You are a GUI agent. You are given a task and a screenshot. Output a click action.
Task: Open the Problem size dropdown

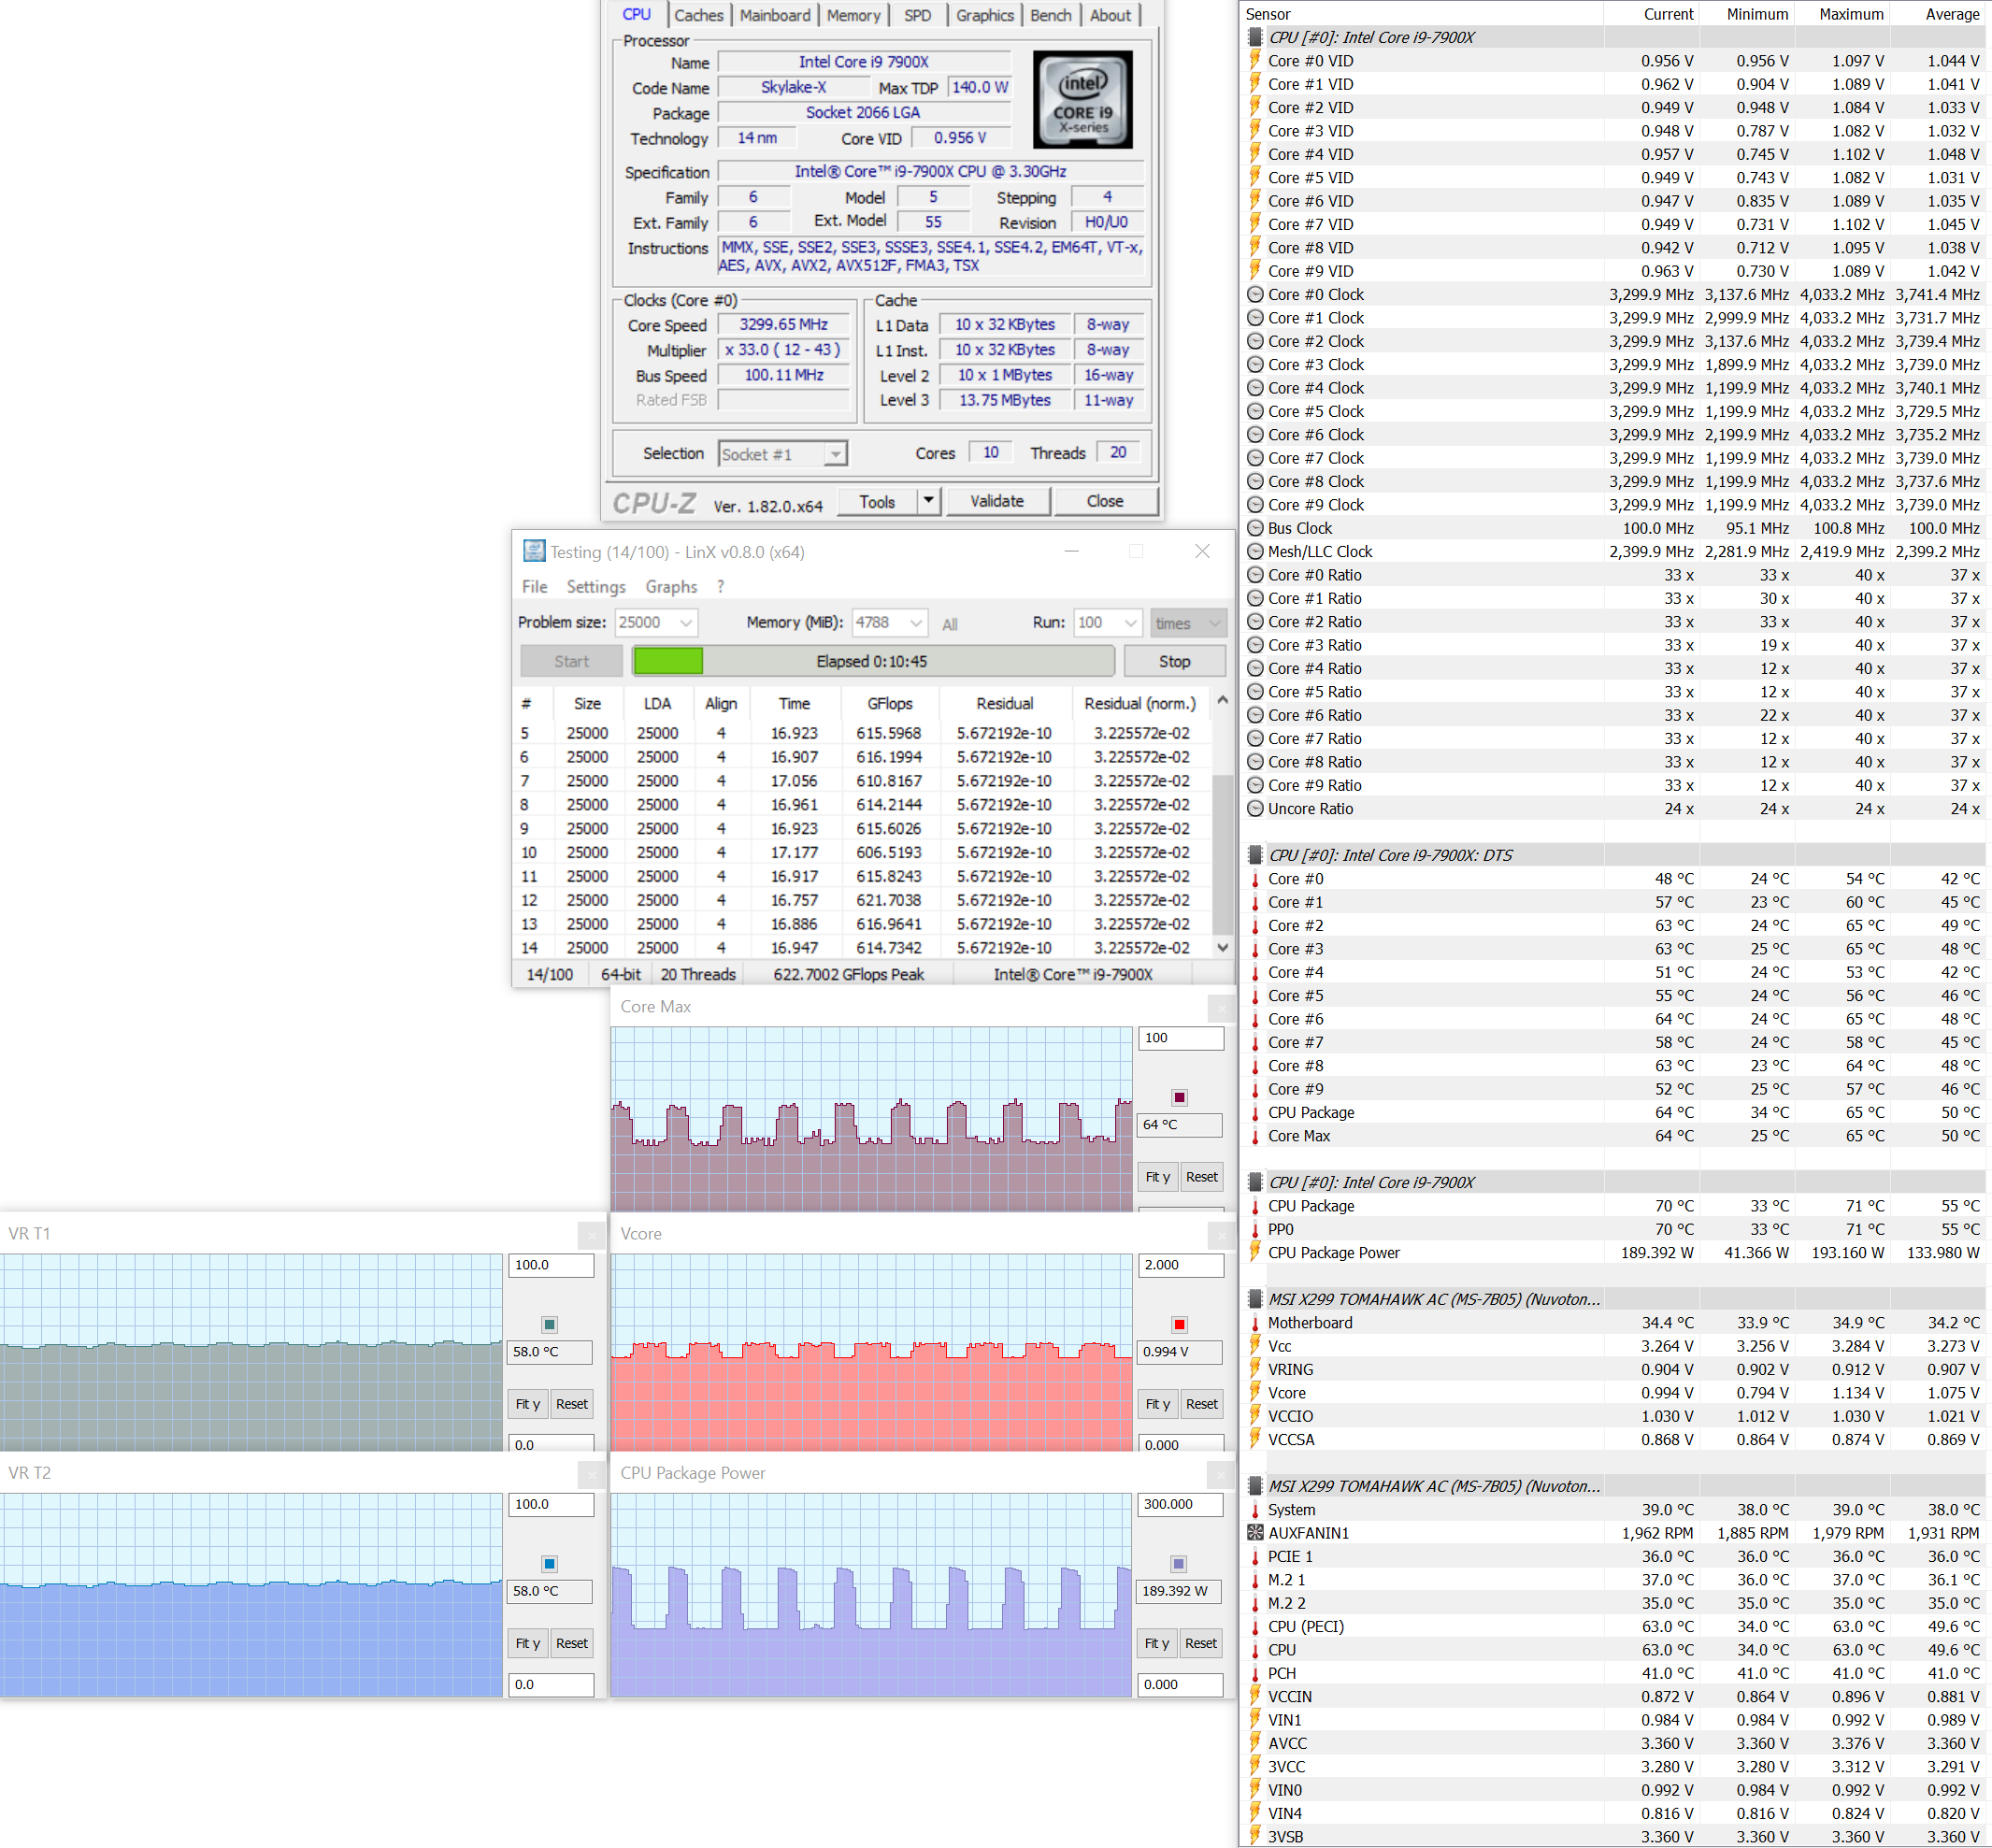[686, 622]
